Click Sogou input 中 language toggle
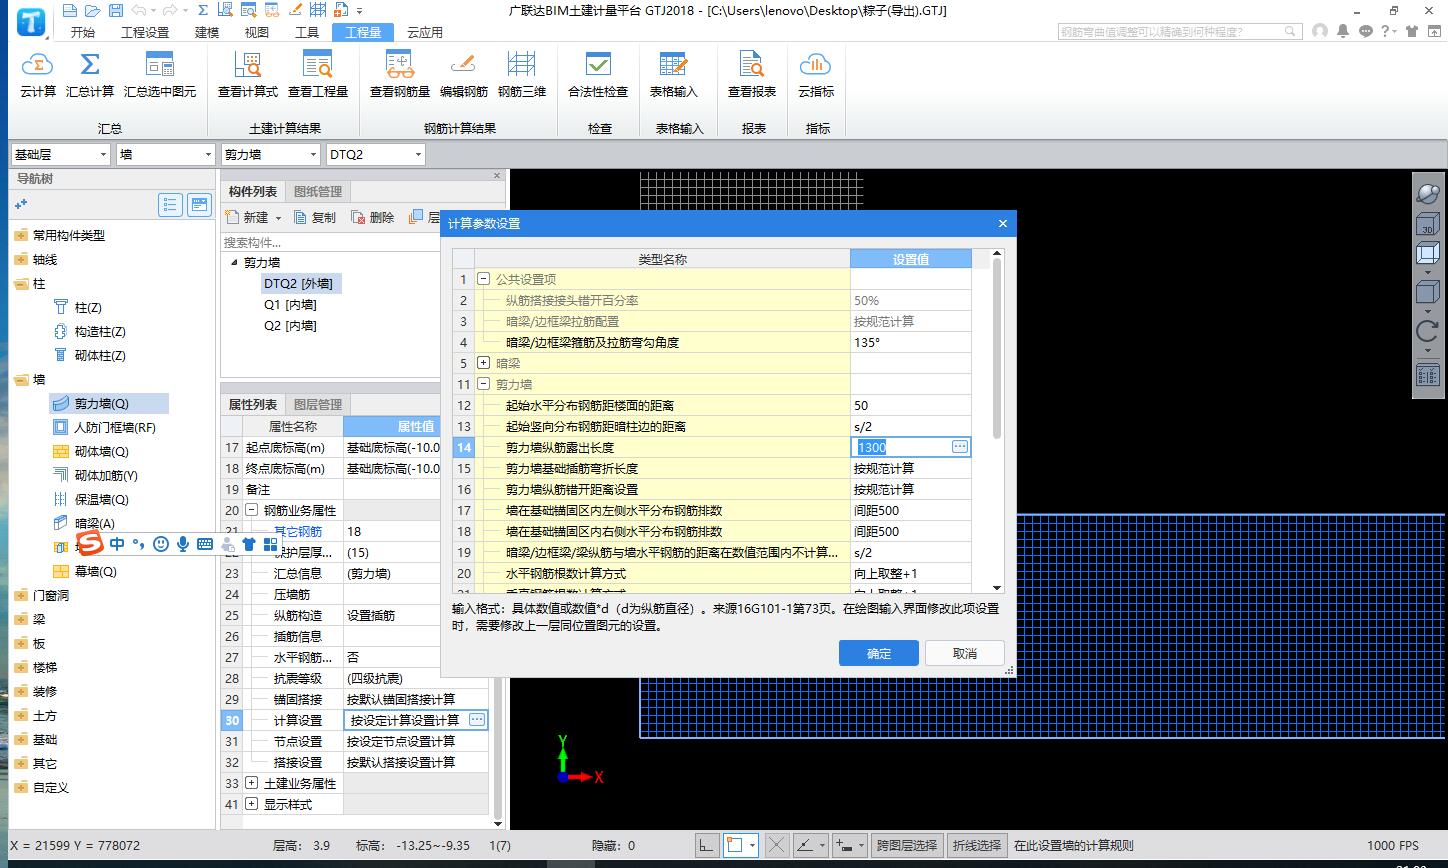This screenshot has width=1448, height=868. click(117, 544)
